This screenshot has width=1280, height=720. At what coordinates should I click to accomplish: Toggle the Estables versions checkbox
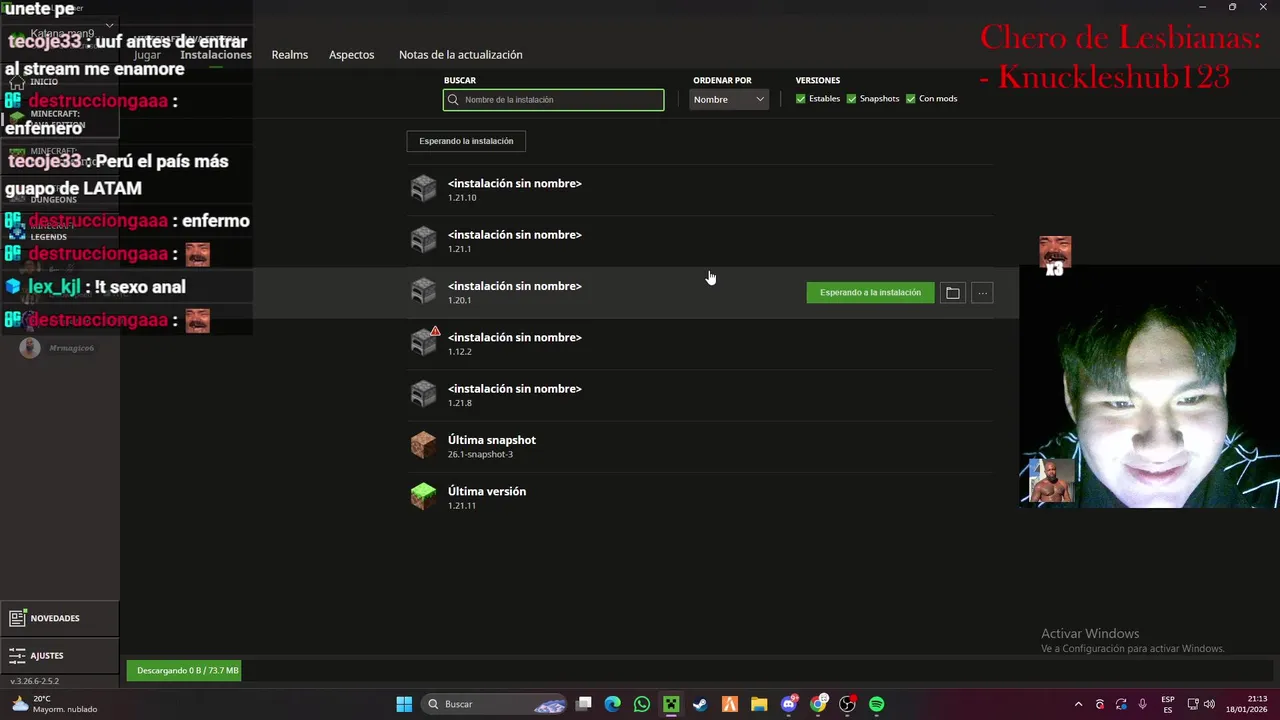coord(801,99)
